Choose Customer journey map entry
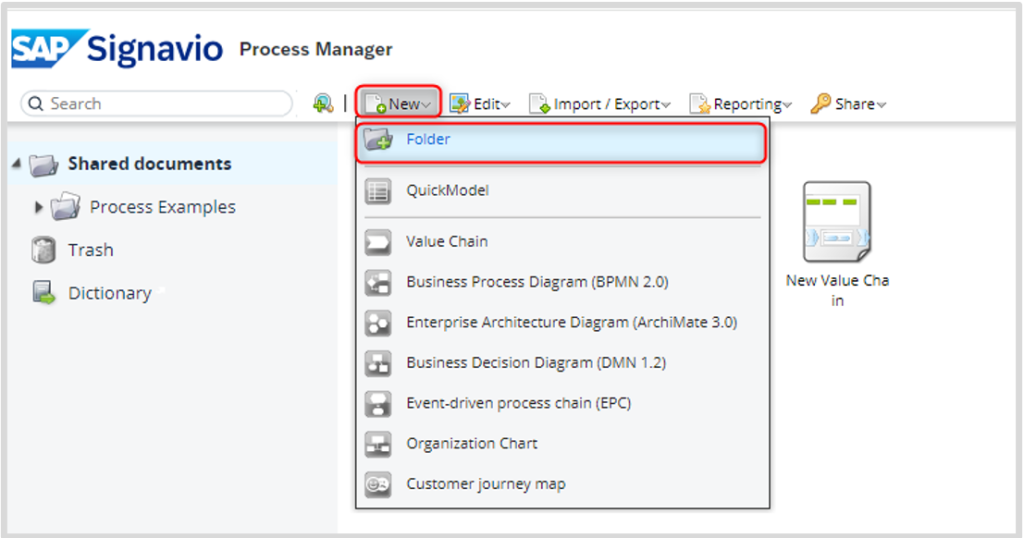1024x538 pixels. point(562,484)
